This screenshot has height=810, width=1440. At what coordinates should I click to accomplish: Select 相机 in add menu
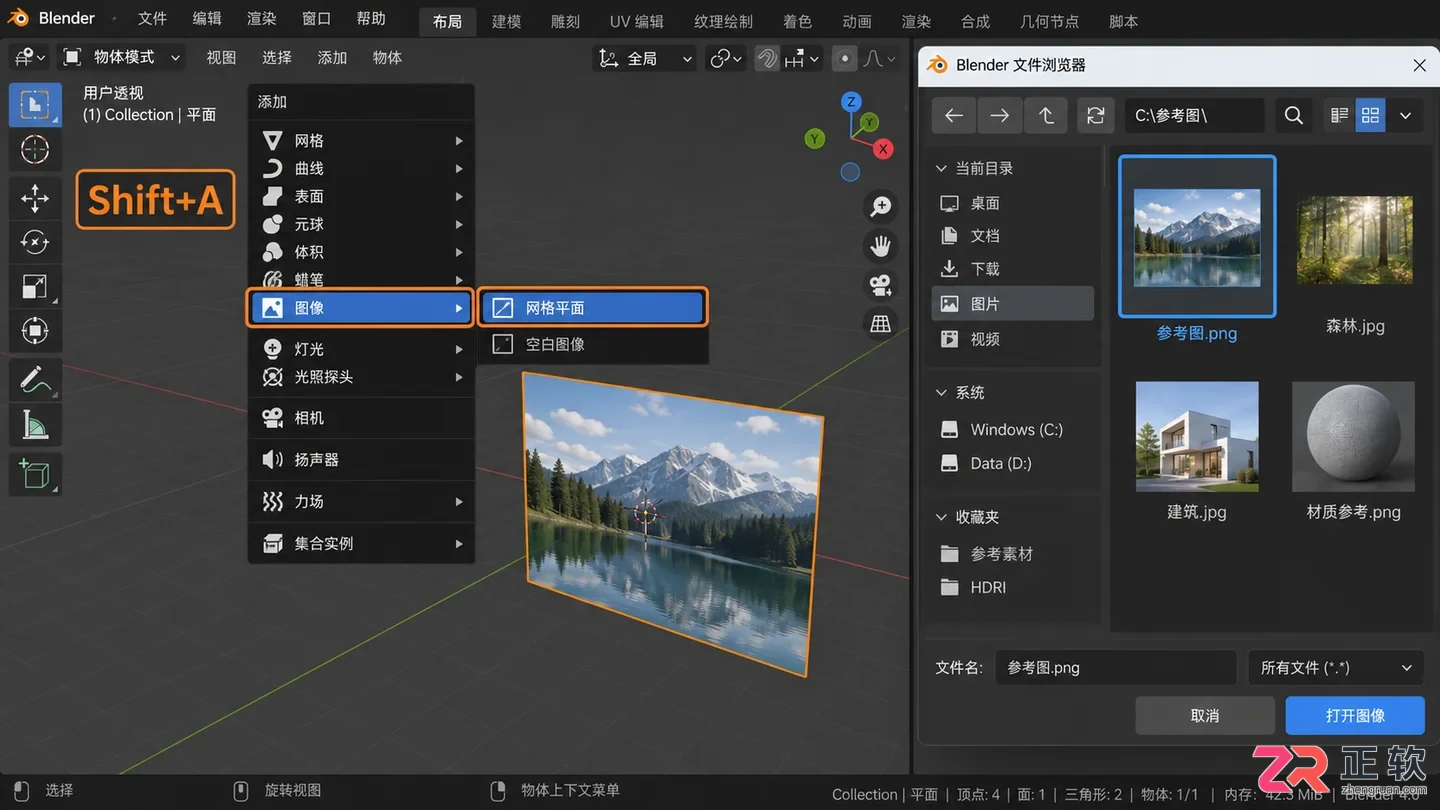[x=361, y=418]
